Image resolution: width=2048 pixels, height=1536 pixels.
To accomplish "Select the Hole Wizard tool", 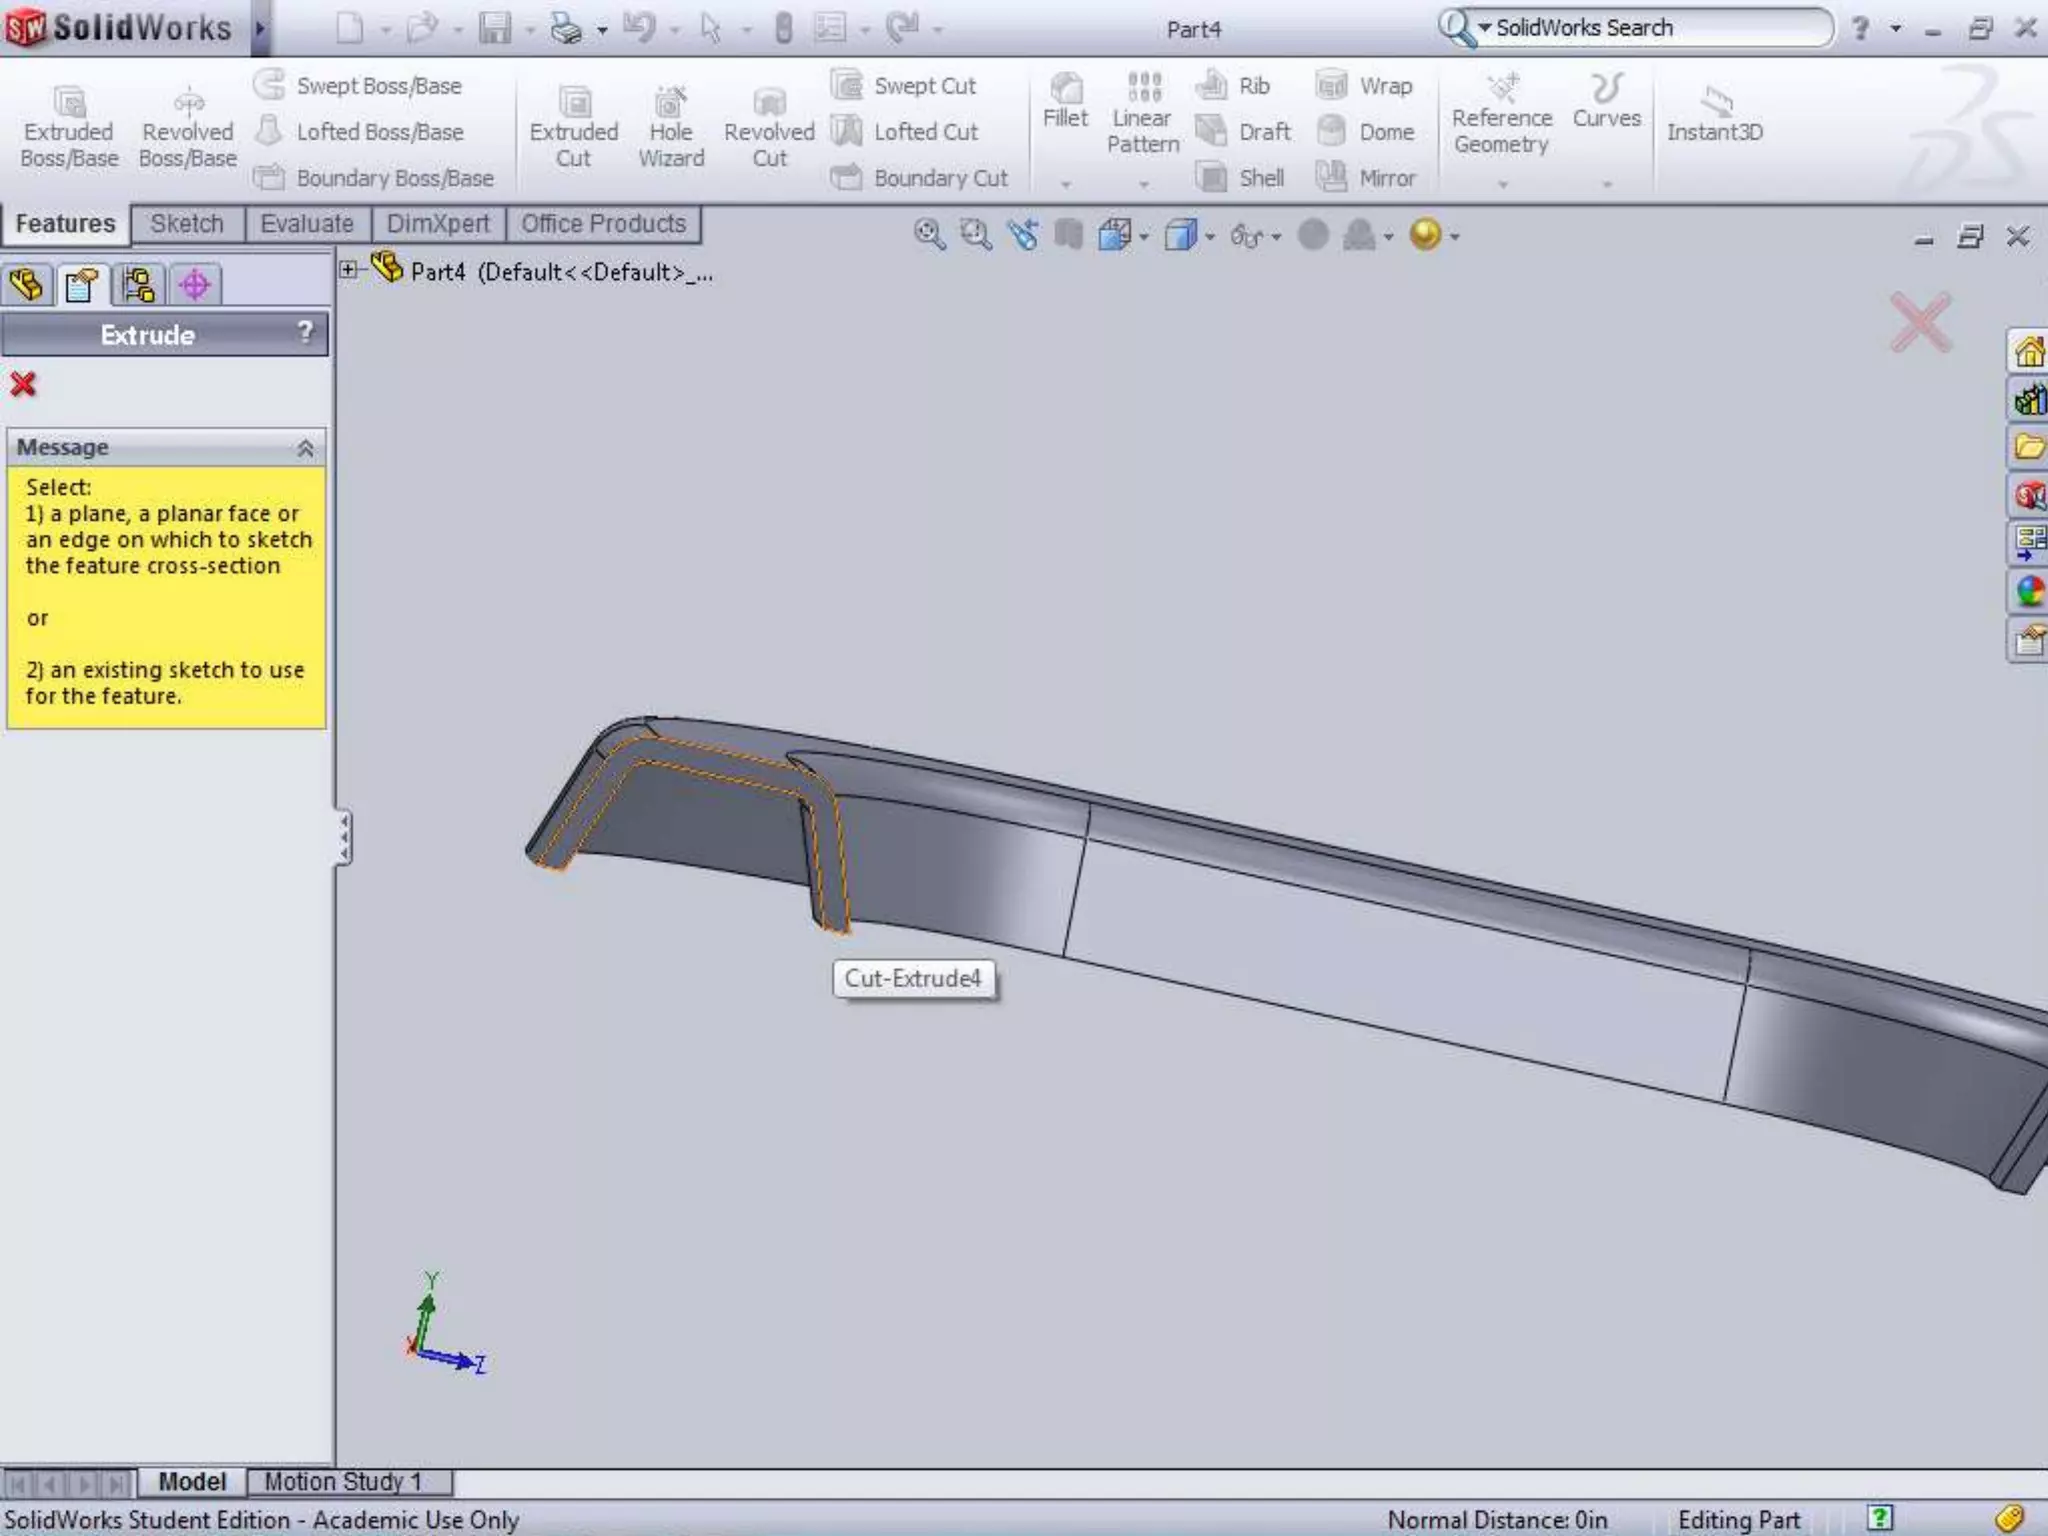I will coord(670,104).
